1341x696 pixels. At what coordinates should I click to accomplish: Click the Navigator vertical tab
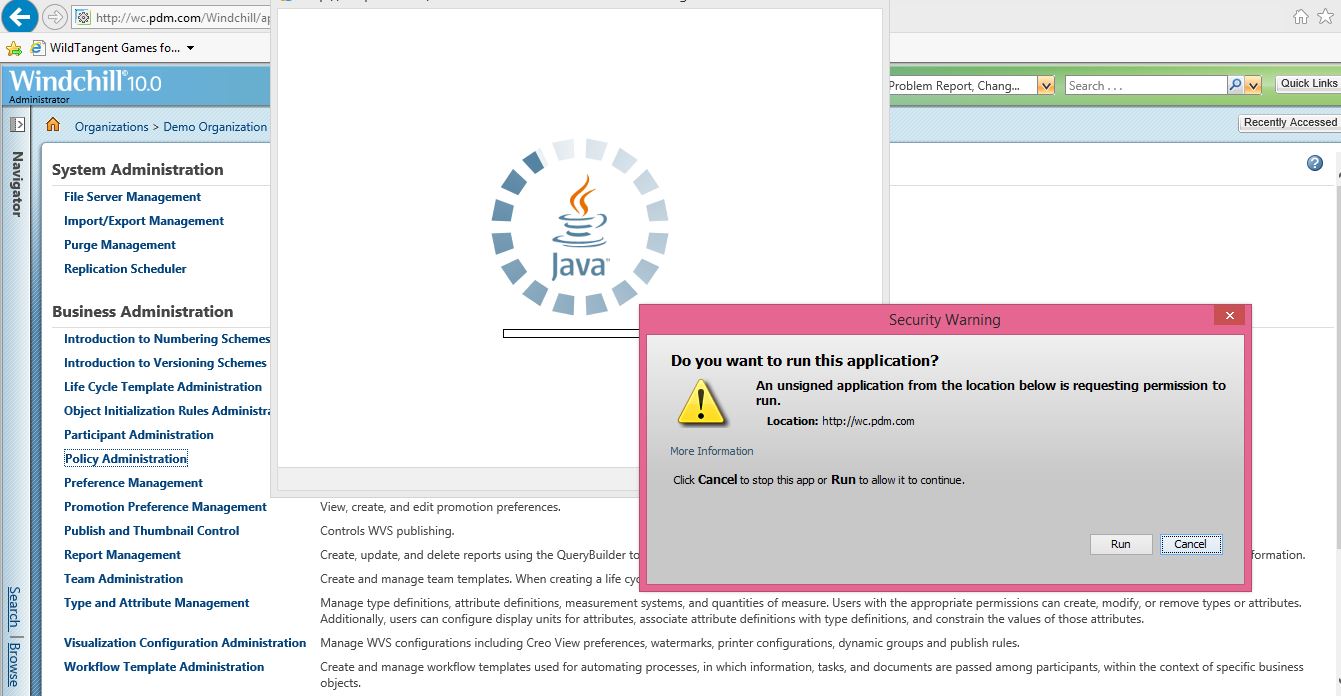tap(16, 183)
